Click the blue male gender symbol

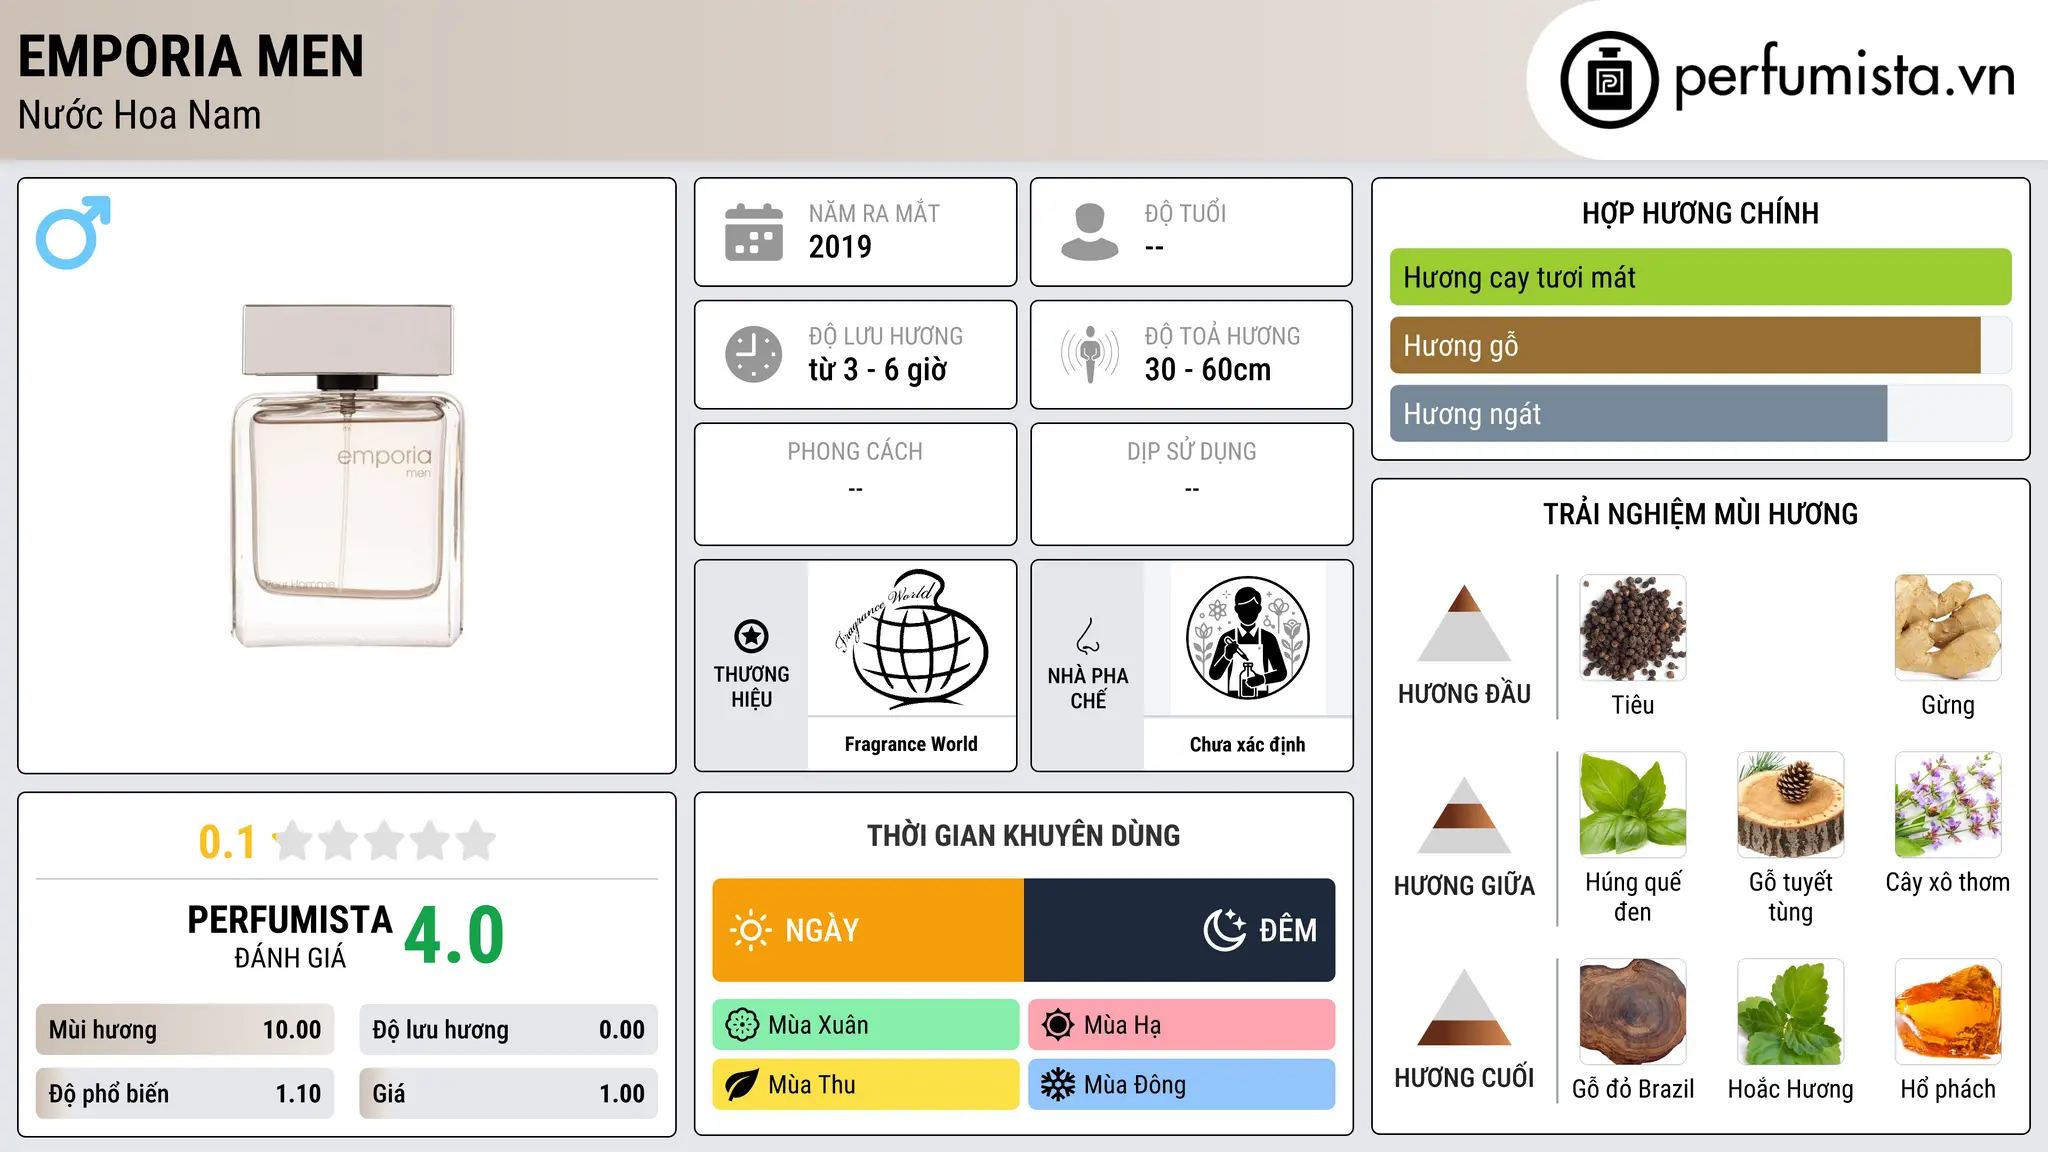[73, 232]
